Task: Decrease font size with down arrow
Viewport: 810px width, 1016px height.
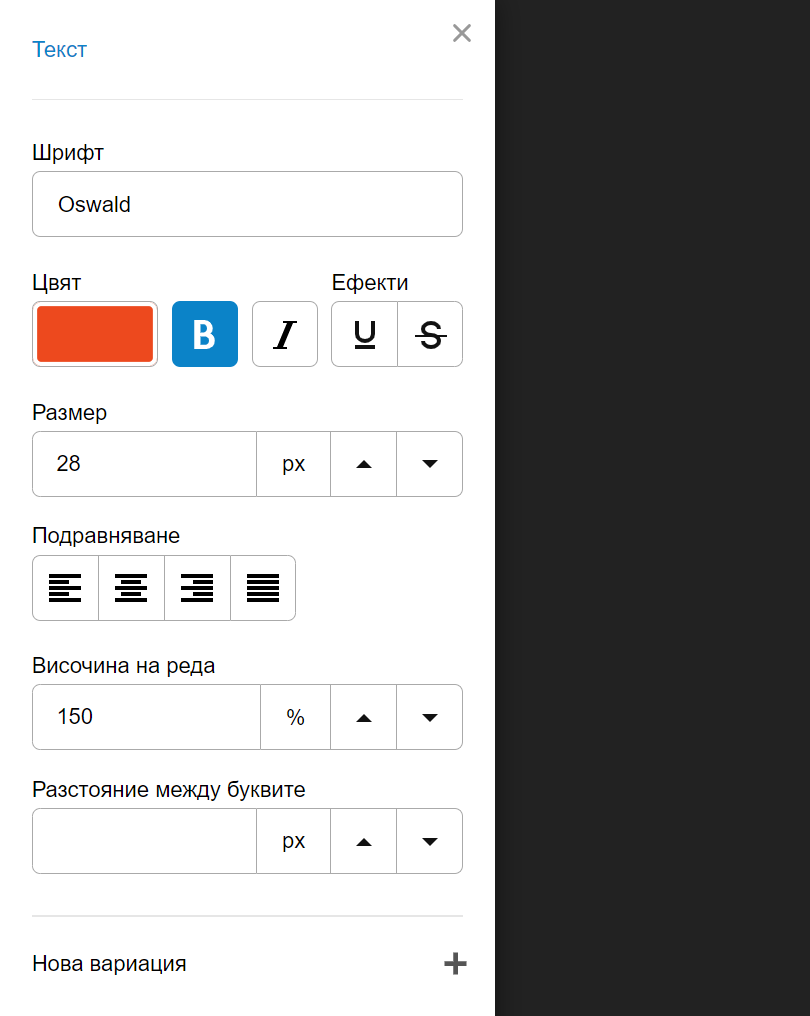Action: coord(430,464)
